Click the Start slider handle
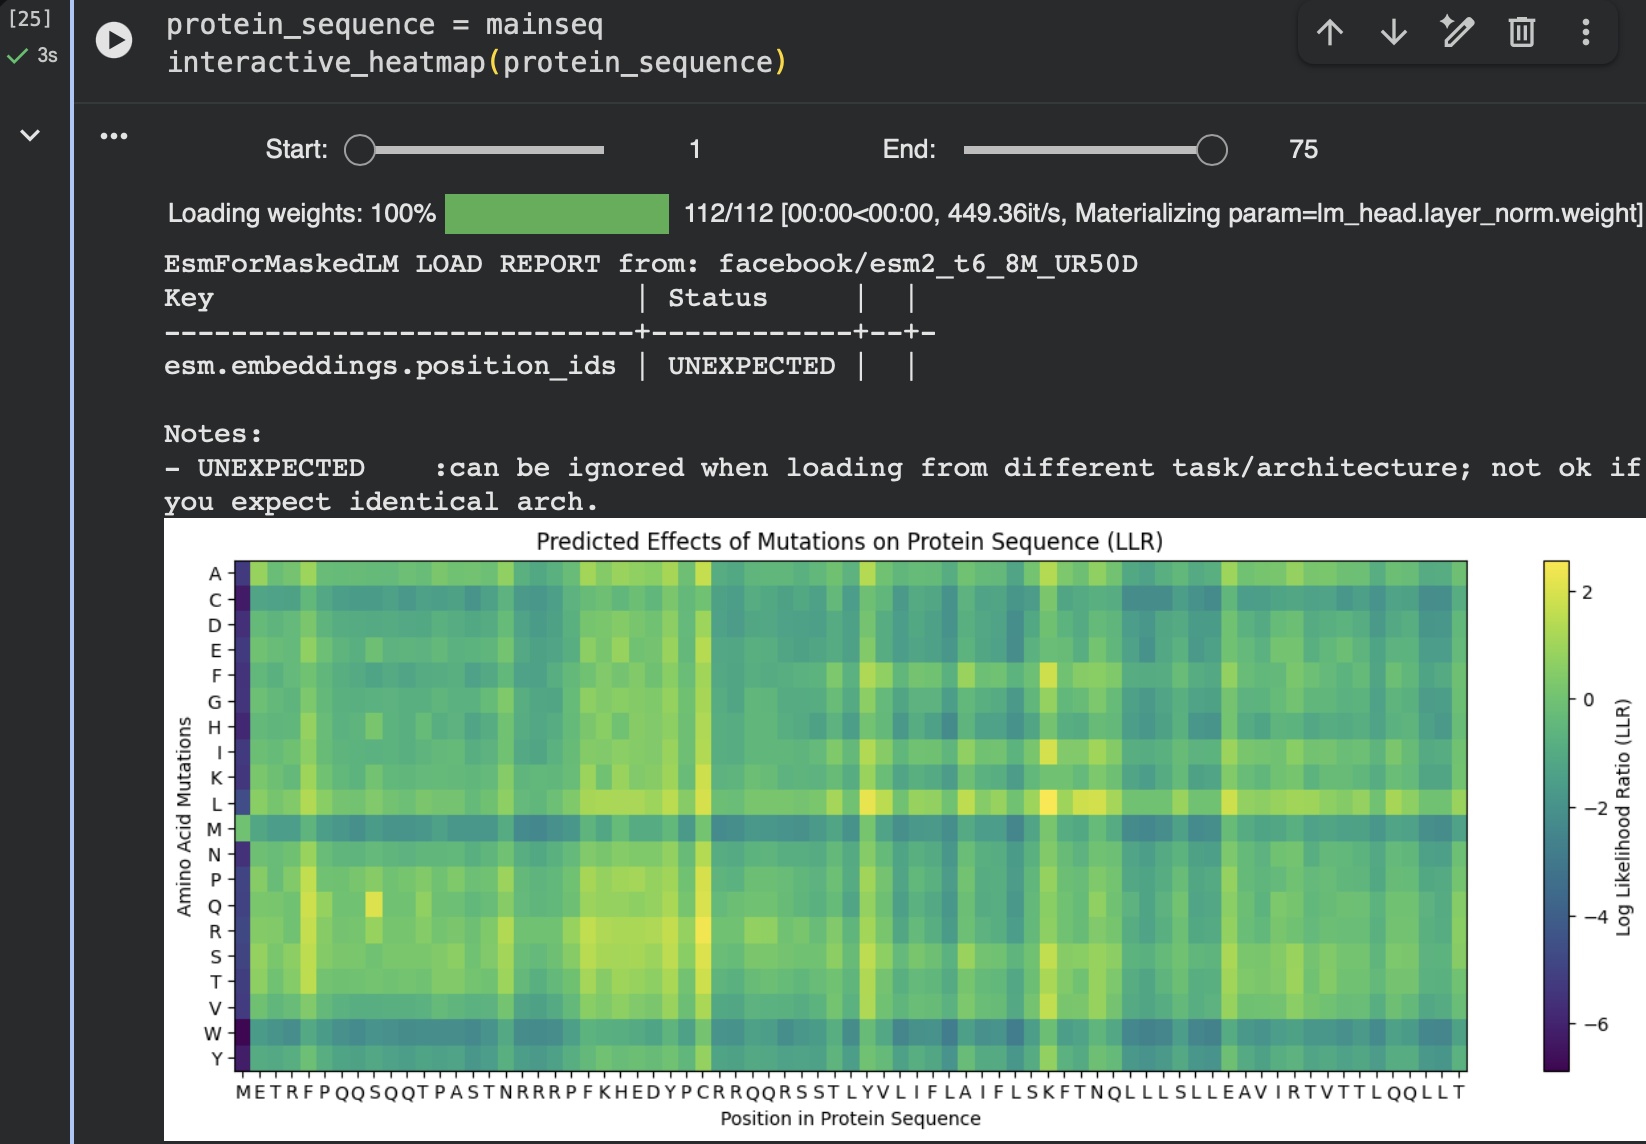 point(360,150)
